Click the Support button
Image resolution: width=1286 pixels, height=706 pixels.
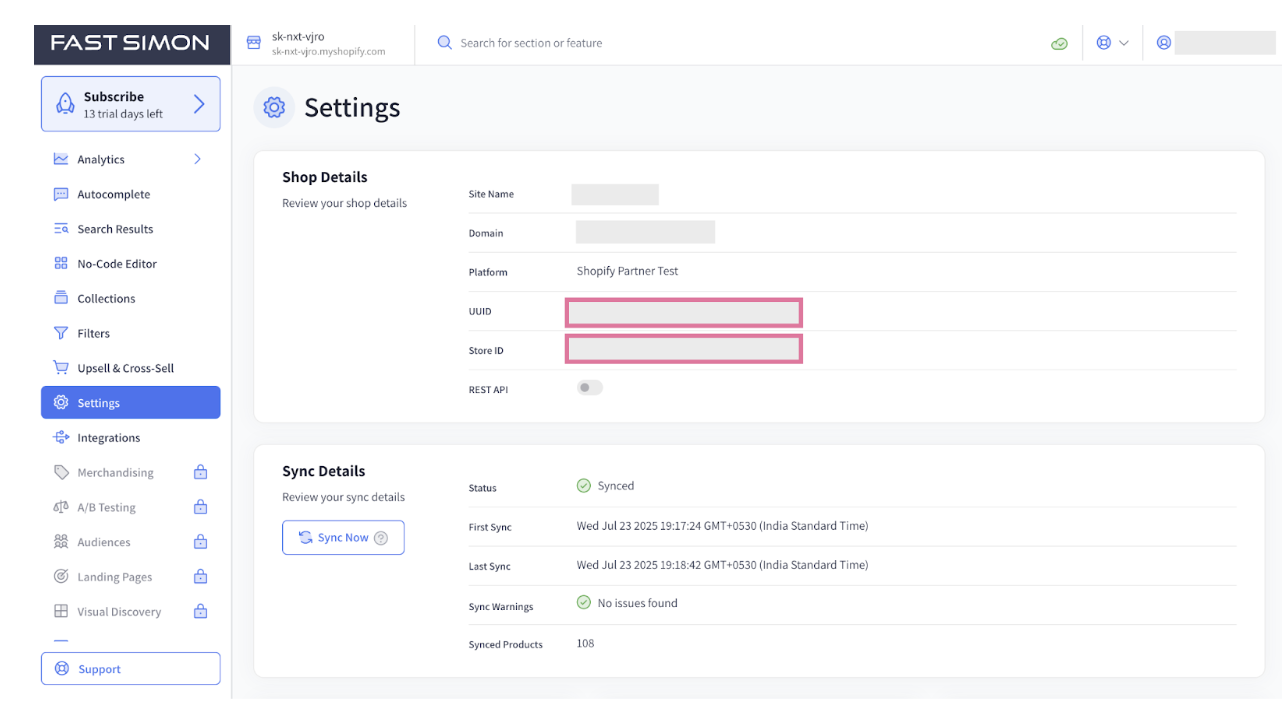130,669
